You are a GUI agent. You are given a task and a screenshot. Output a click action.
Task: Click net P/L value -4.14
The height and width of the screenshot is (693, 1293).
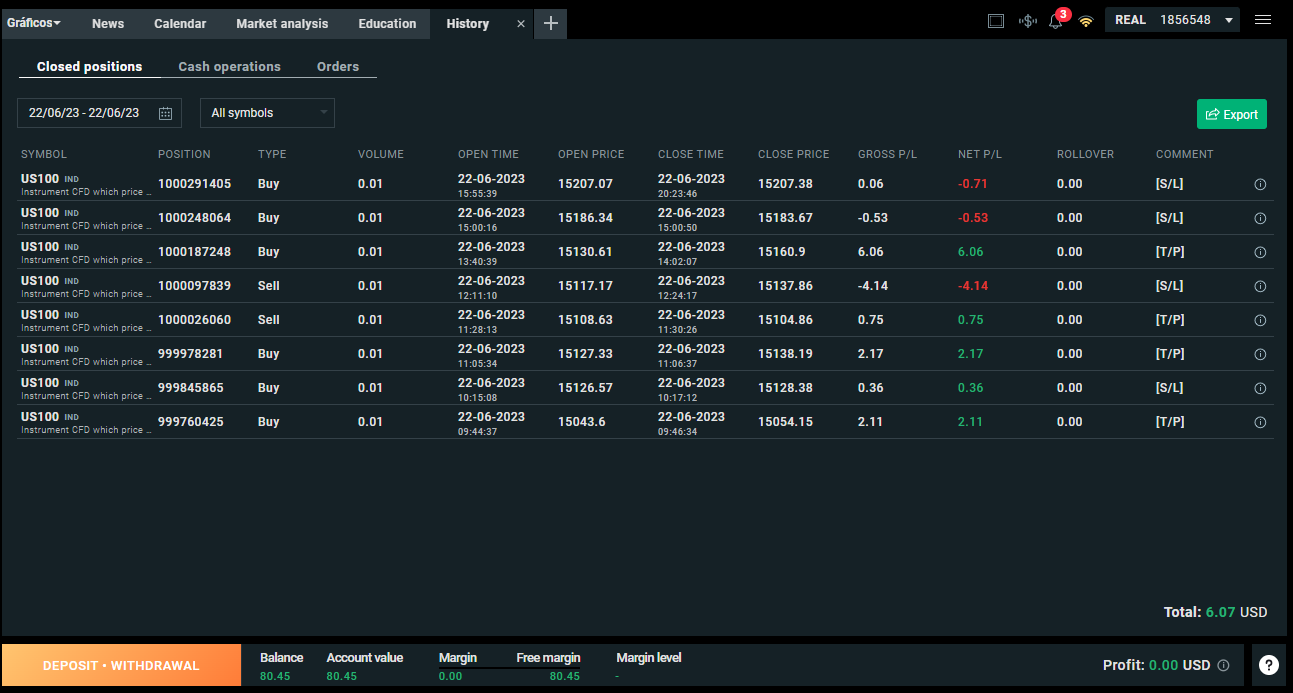[973, 286]
